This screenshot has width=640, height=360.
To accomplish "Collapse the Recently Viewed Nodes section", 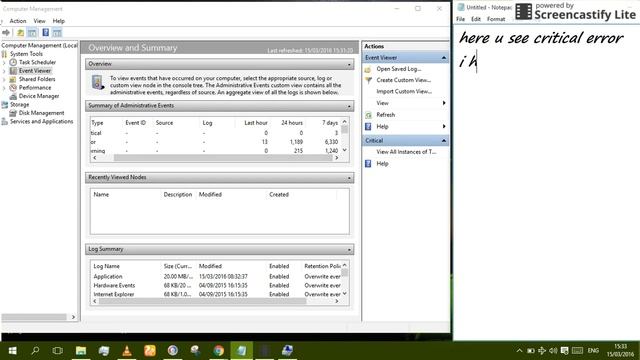I will [x=349, y=178].
